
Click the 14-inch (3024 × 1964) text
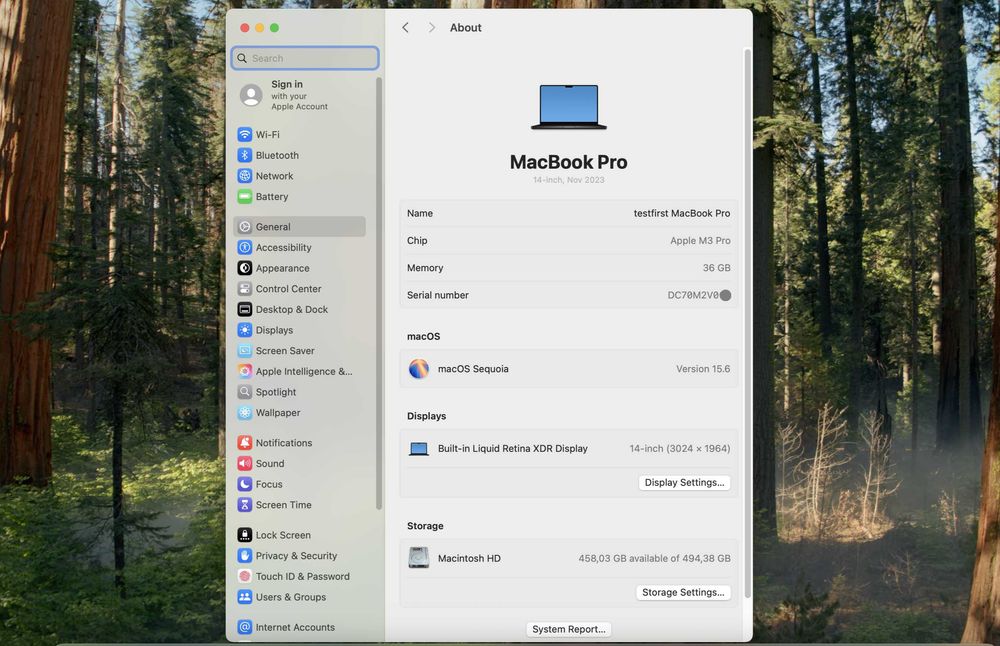coord(680,449)
